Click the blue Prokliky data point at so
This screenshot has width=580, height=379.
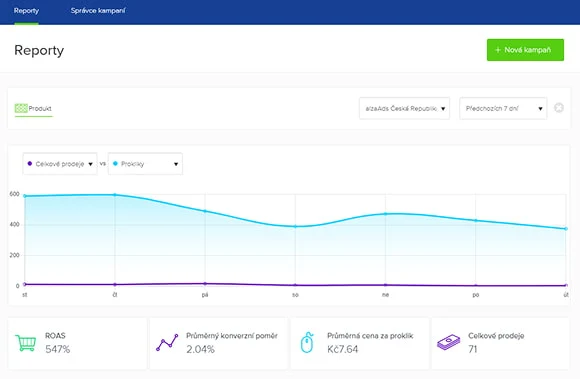tap(295, 226)
